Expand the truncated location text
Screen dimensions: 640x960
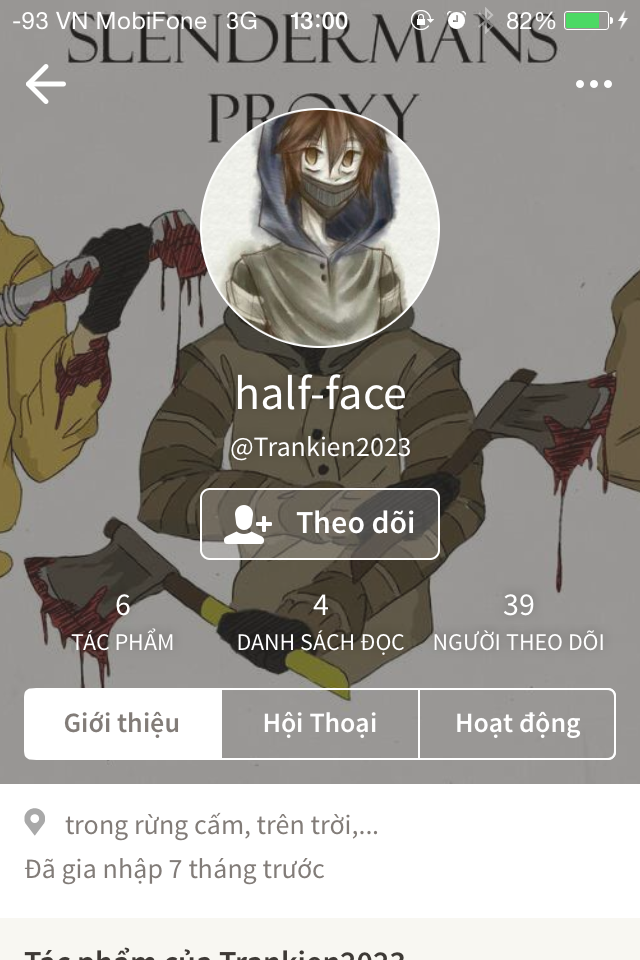(x=222, y=825)
